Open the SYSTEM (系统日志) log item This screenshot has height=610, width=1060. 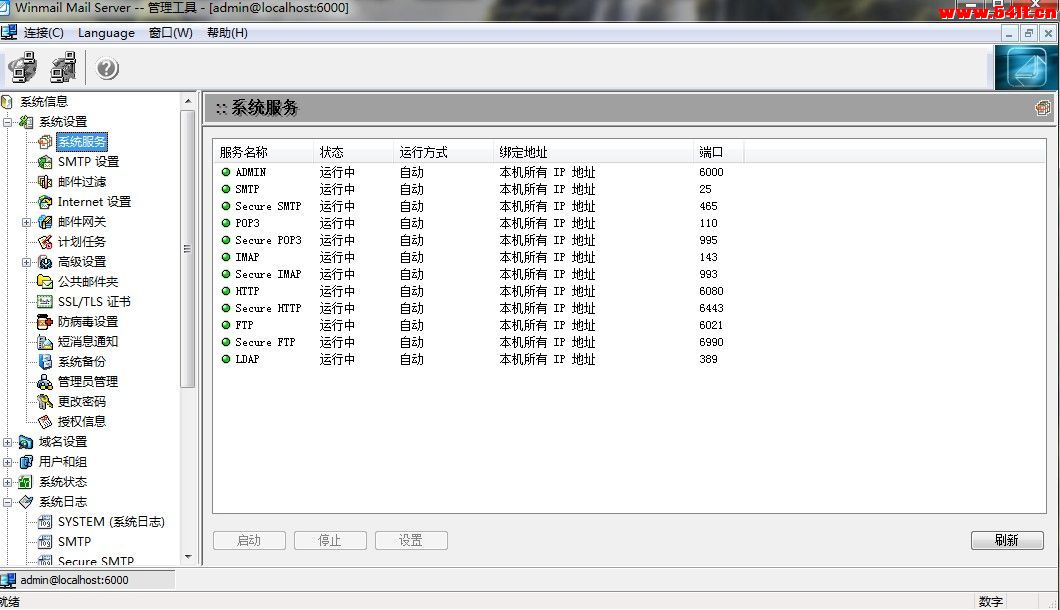coord(111,522)
